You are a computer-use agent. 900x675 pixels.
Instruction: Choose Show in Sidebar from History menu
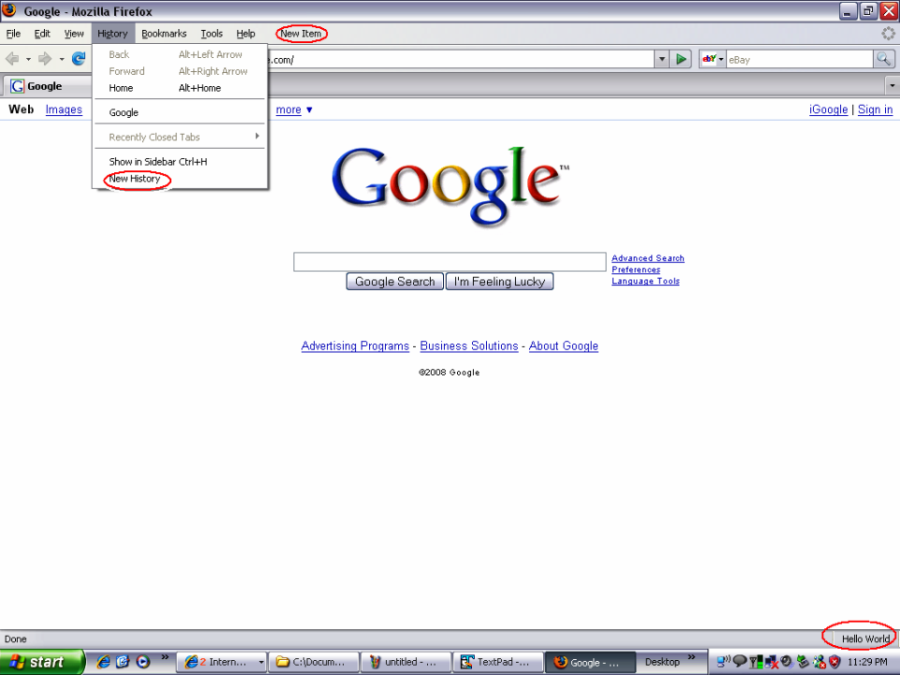(x=180, y=162)
